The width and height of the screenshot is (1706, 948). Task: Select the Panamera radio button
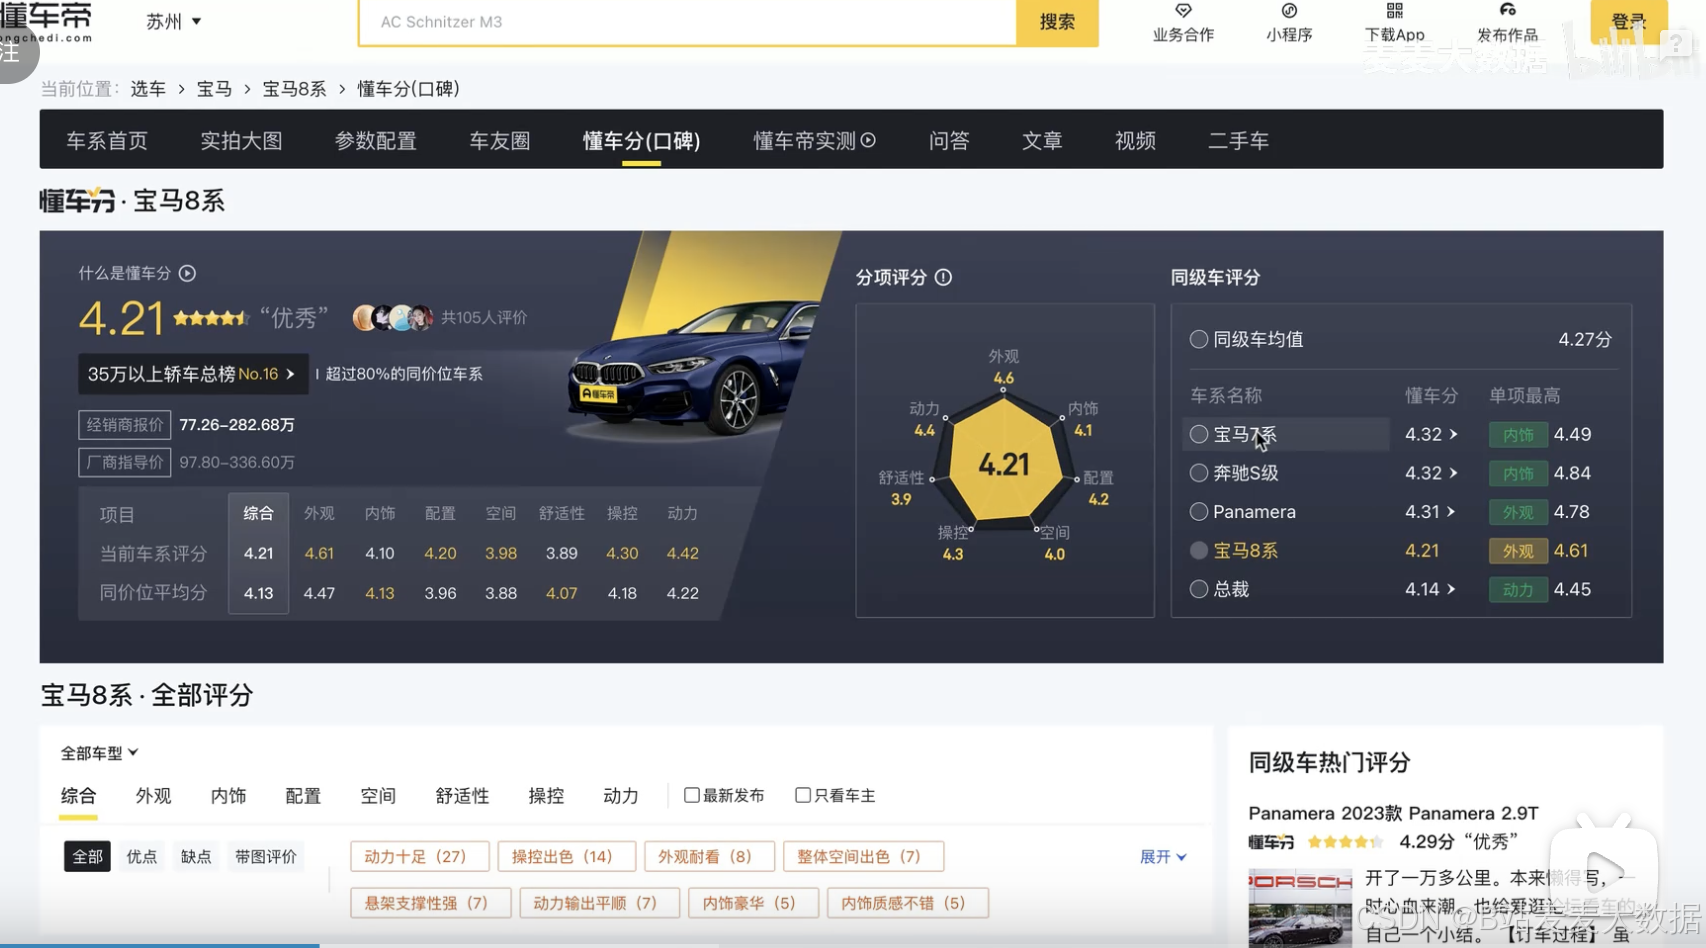[x=1198, y=511]
